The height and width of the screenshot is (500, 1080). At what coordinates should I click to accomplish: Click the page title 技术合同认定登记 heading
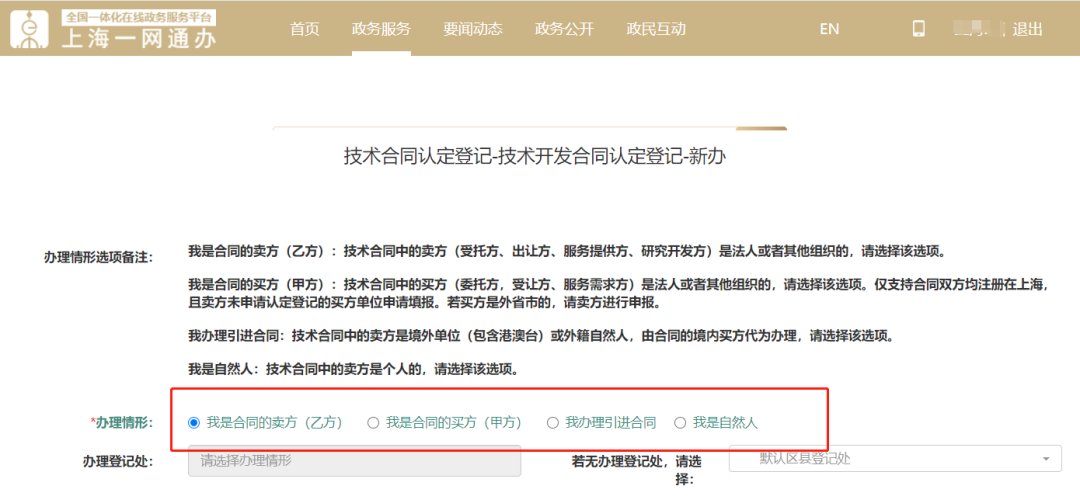click(x=535, y=156)
